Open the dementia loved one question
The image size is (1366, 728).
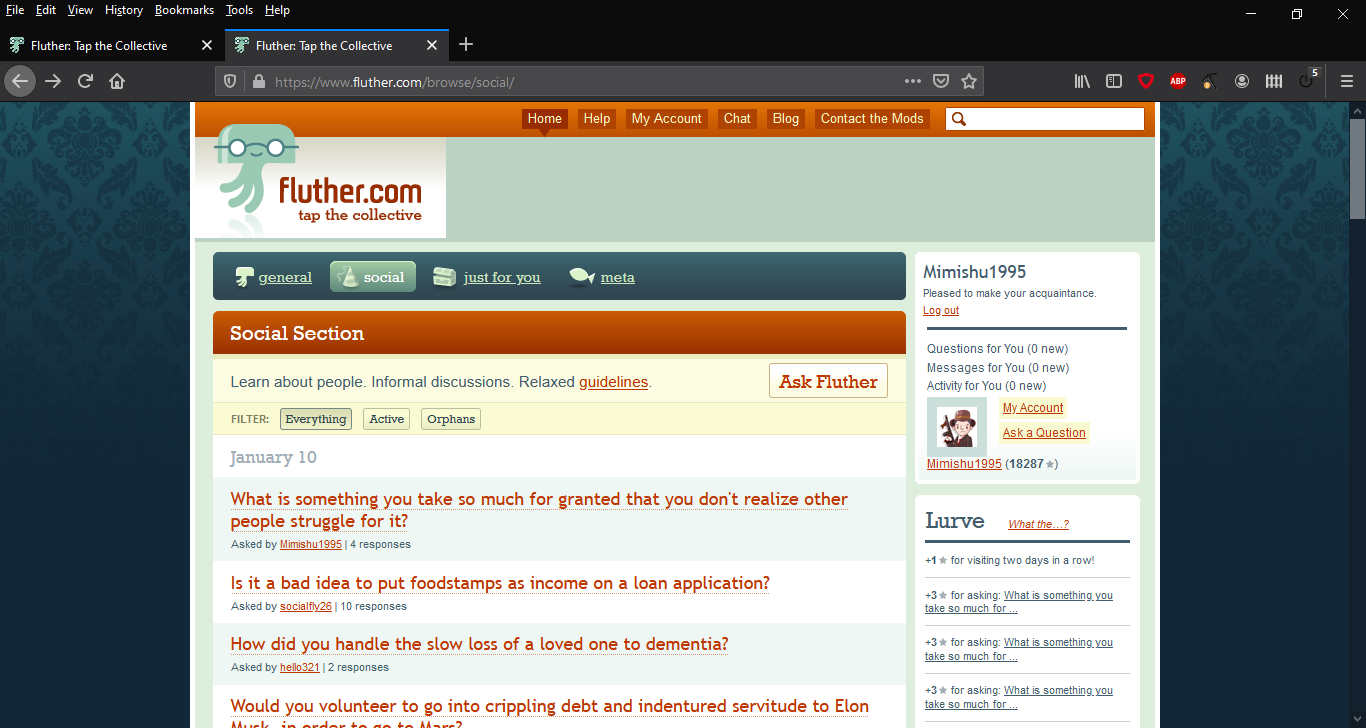pyautogui.click(x=479, y=644)
